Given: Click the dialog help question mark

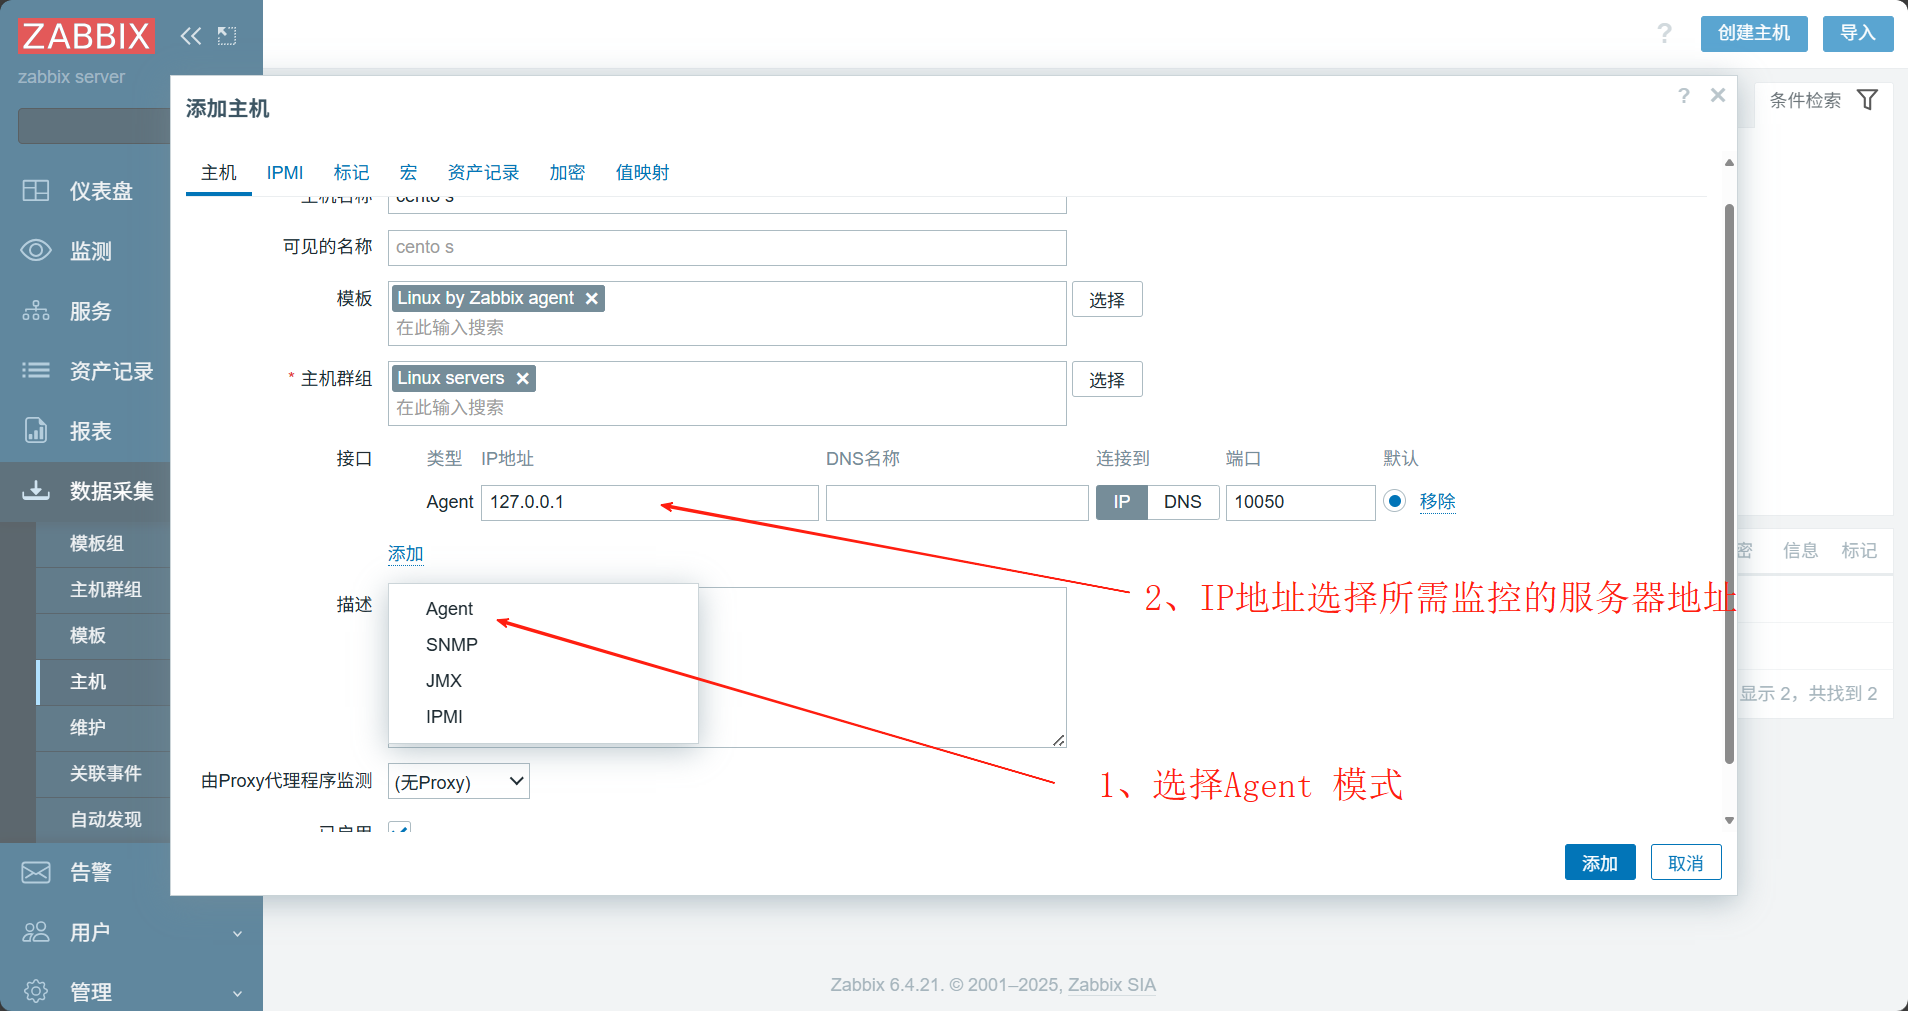Looking at the screenshot, I should point(1684,96).
